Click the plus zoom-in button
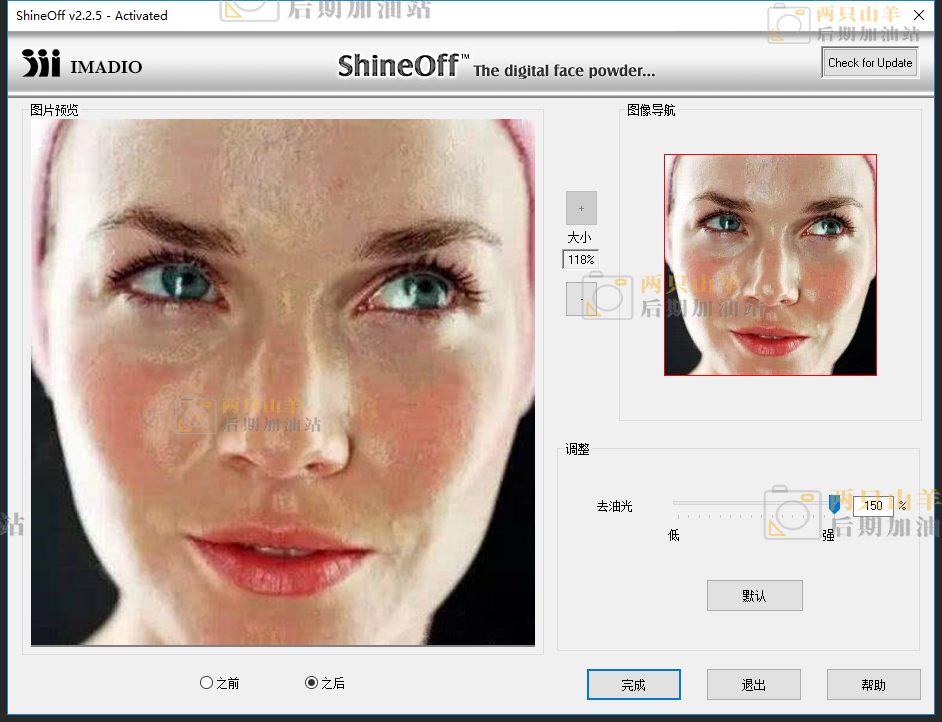This screenshot has height=722, width=942. (x=581, y=208)
